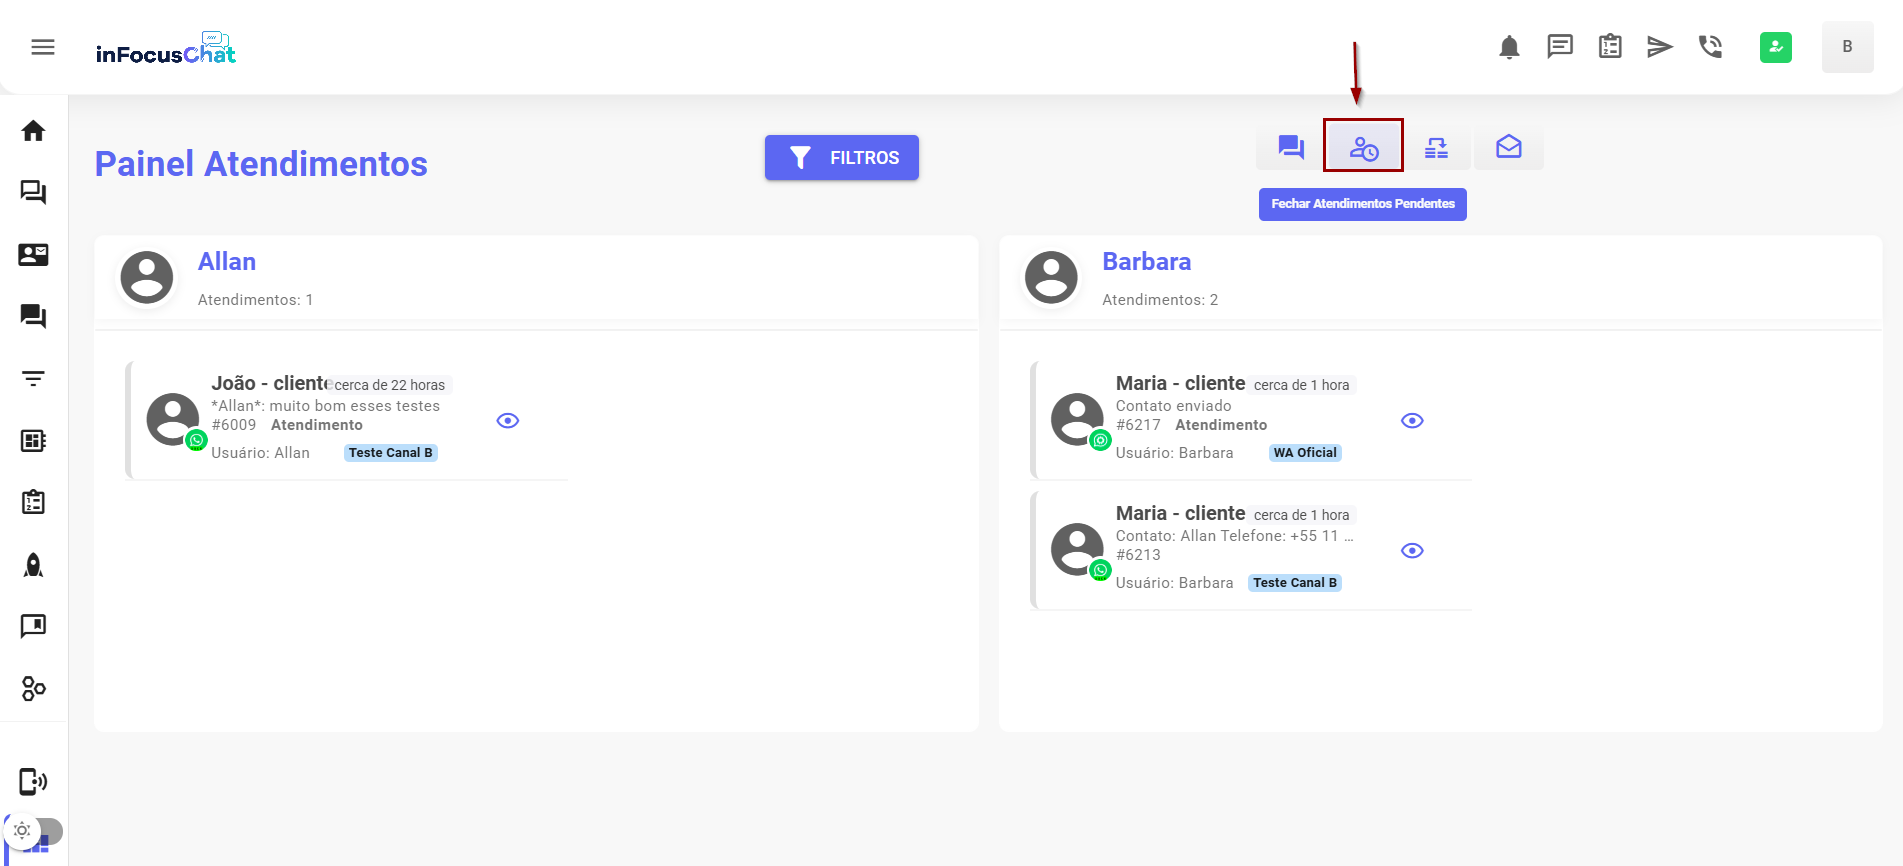Image resolution: width=1903 pixels, height=866 pixels.
Task: View Maria's attendance #6217 eye icon
Action: click(1412, 421)
